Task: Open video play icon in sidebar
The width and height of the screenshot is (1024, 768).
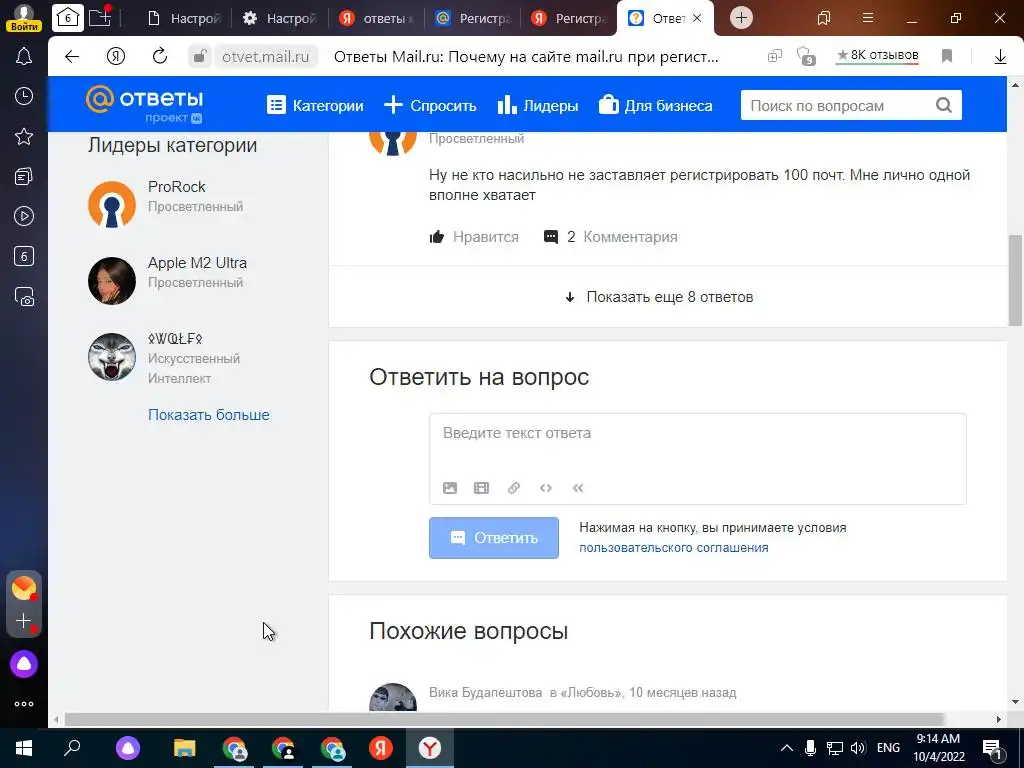Action: click(24, 216)
